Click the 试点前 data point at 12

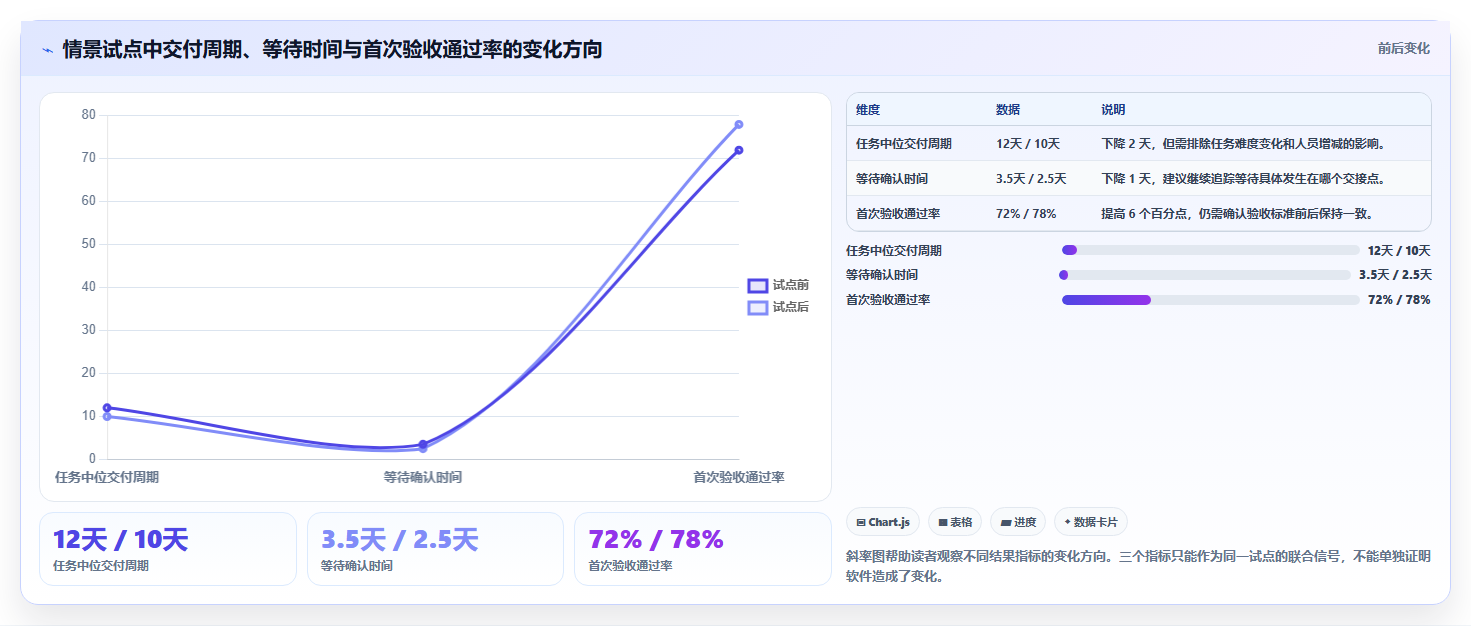click(107, 408)
